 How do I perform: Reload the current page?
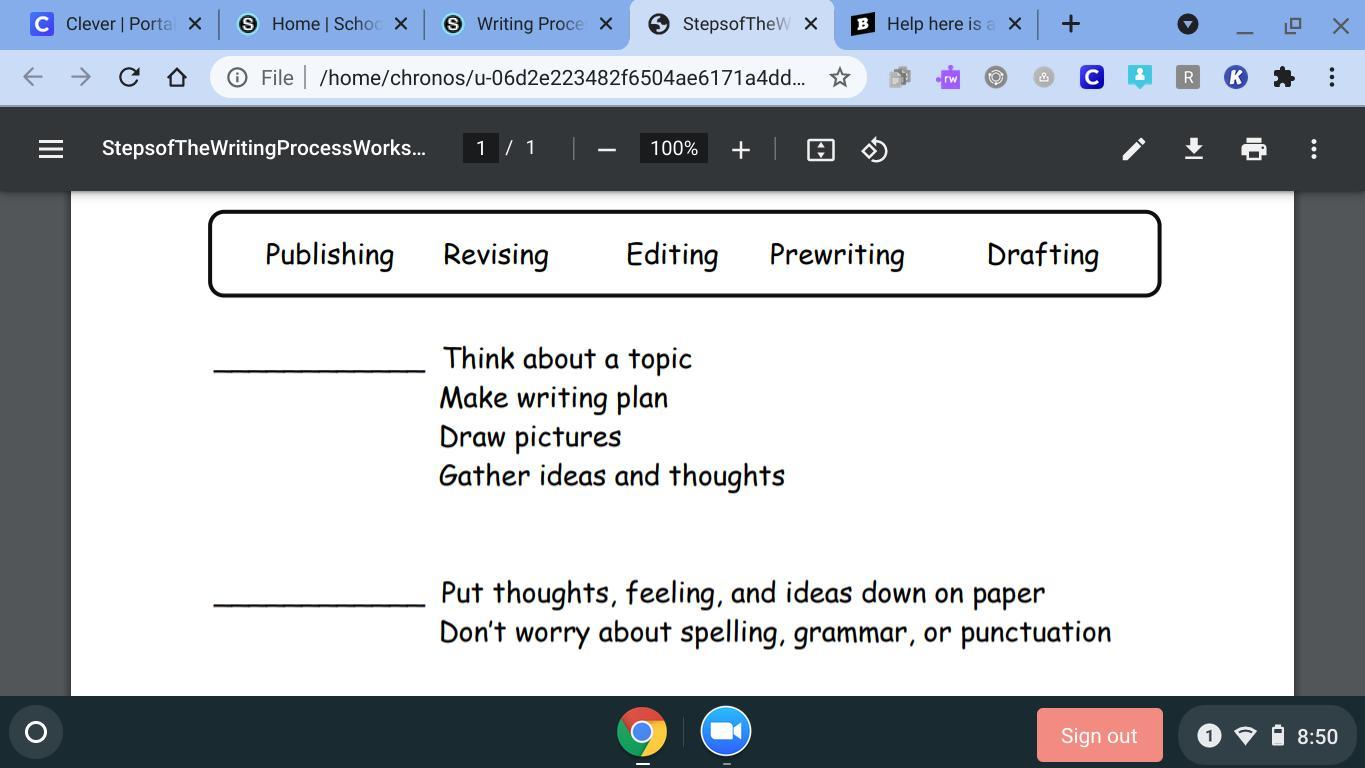(x=129, y=77)
